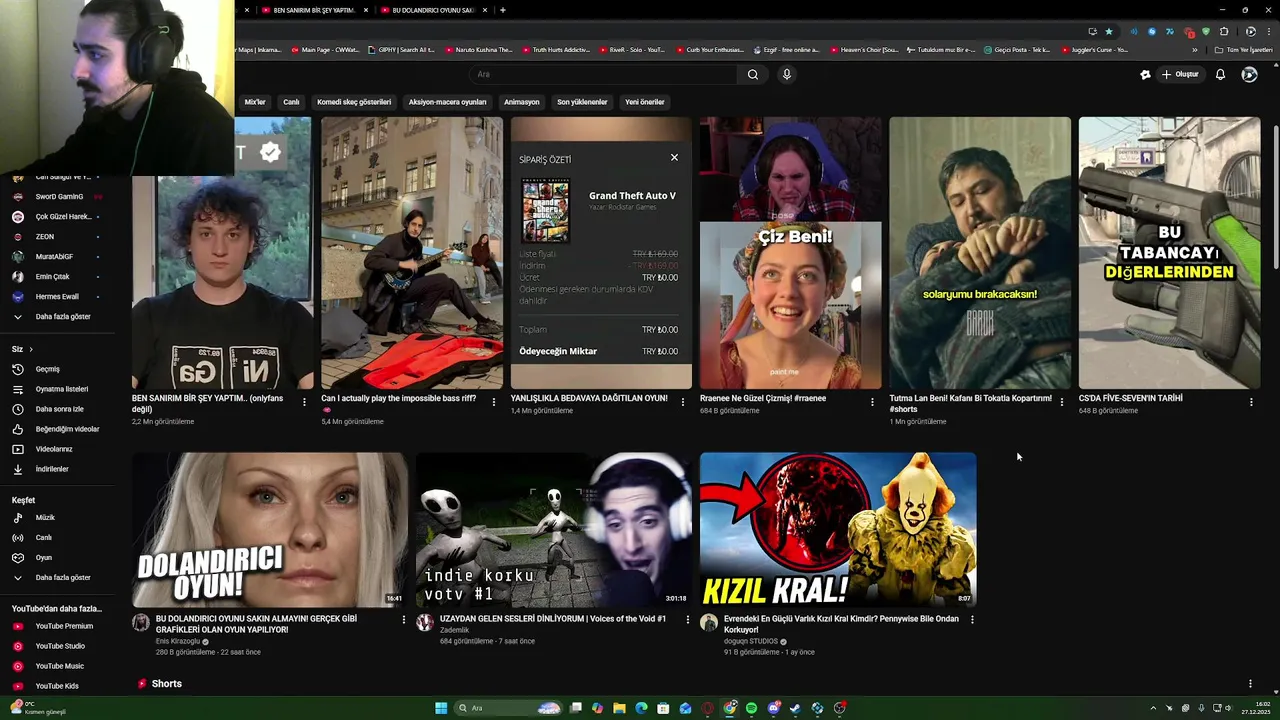Open YouTube Music link

pos(58,666)
